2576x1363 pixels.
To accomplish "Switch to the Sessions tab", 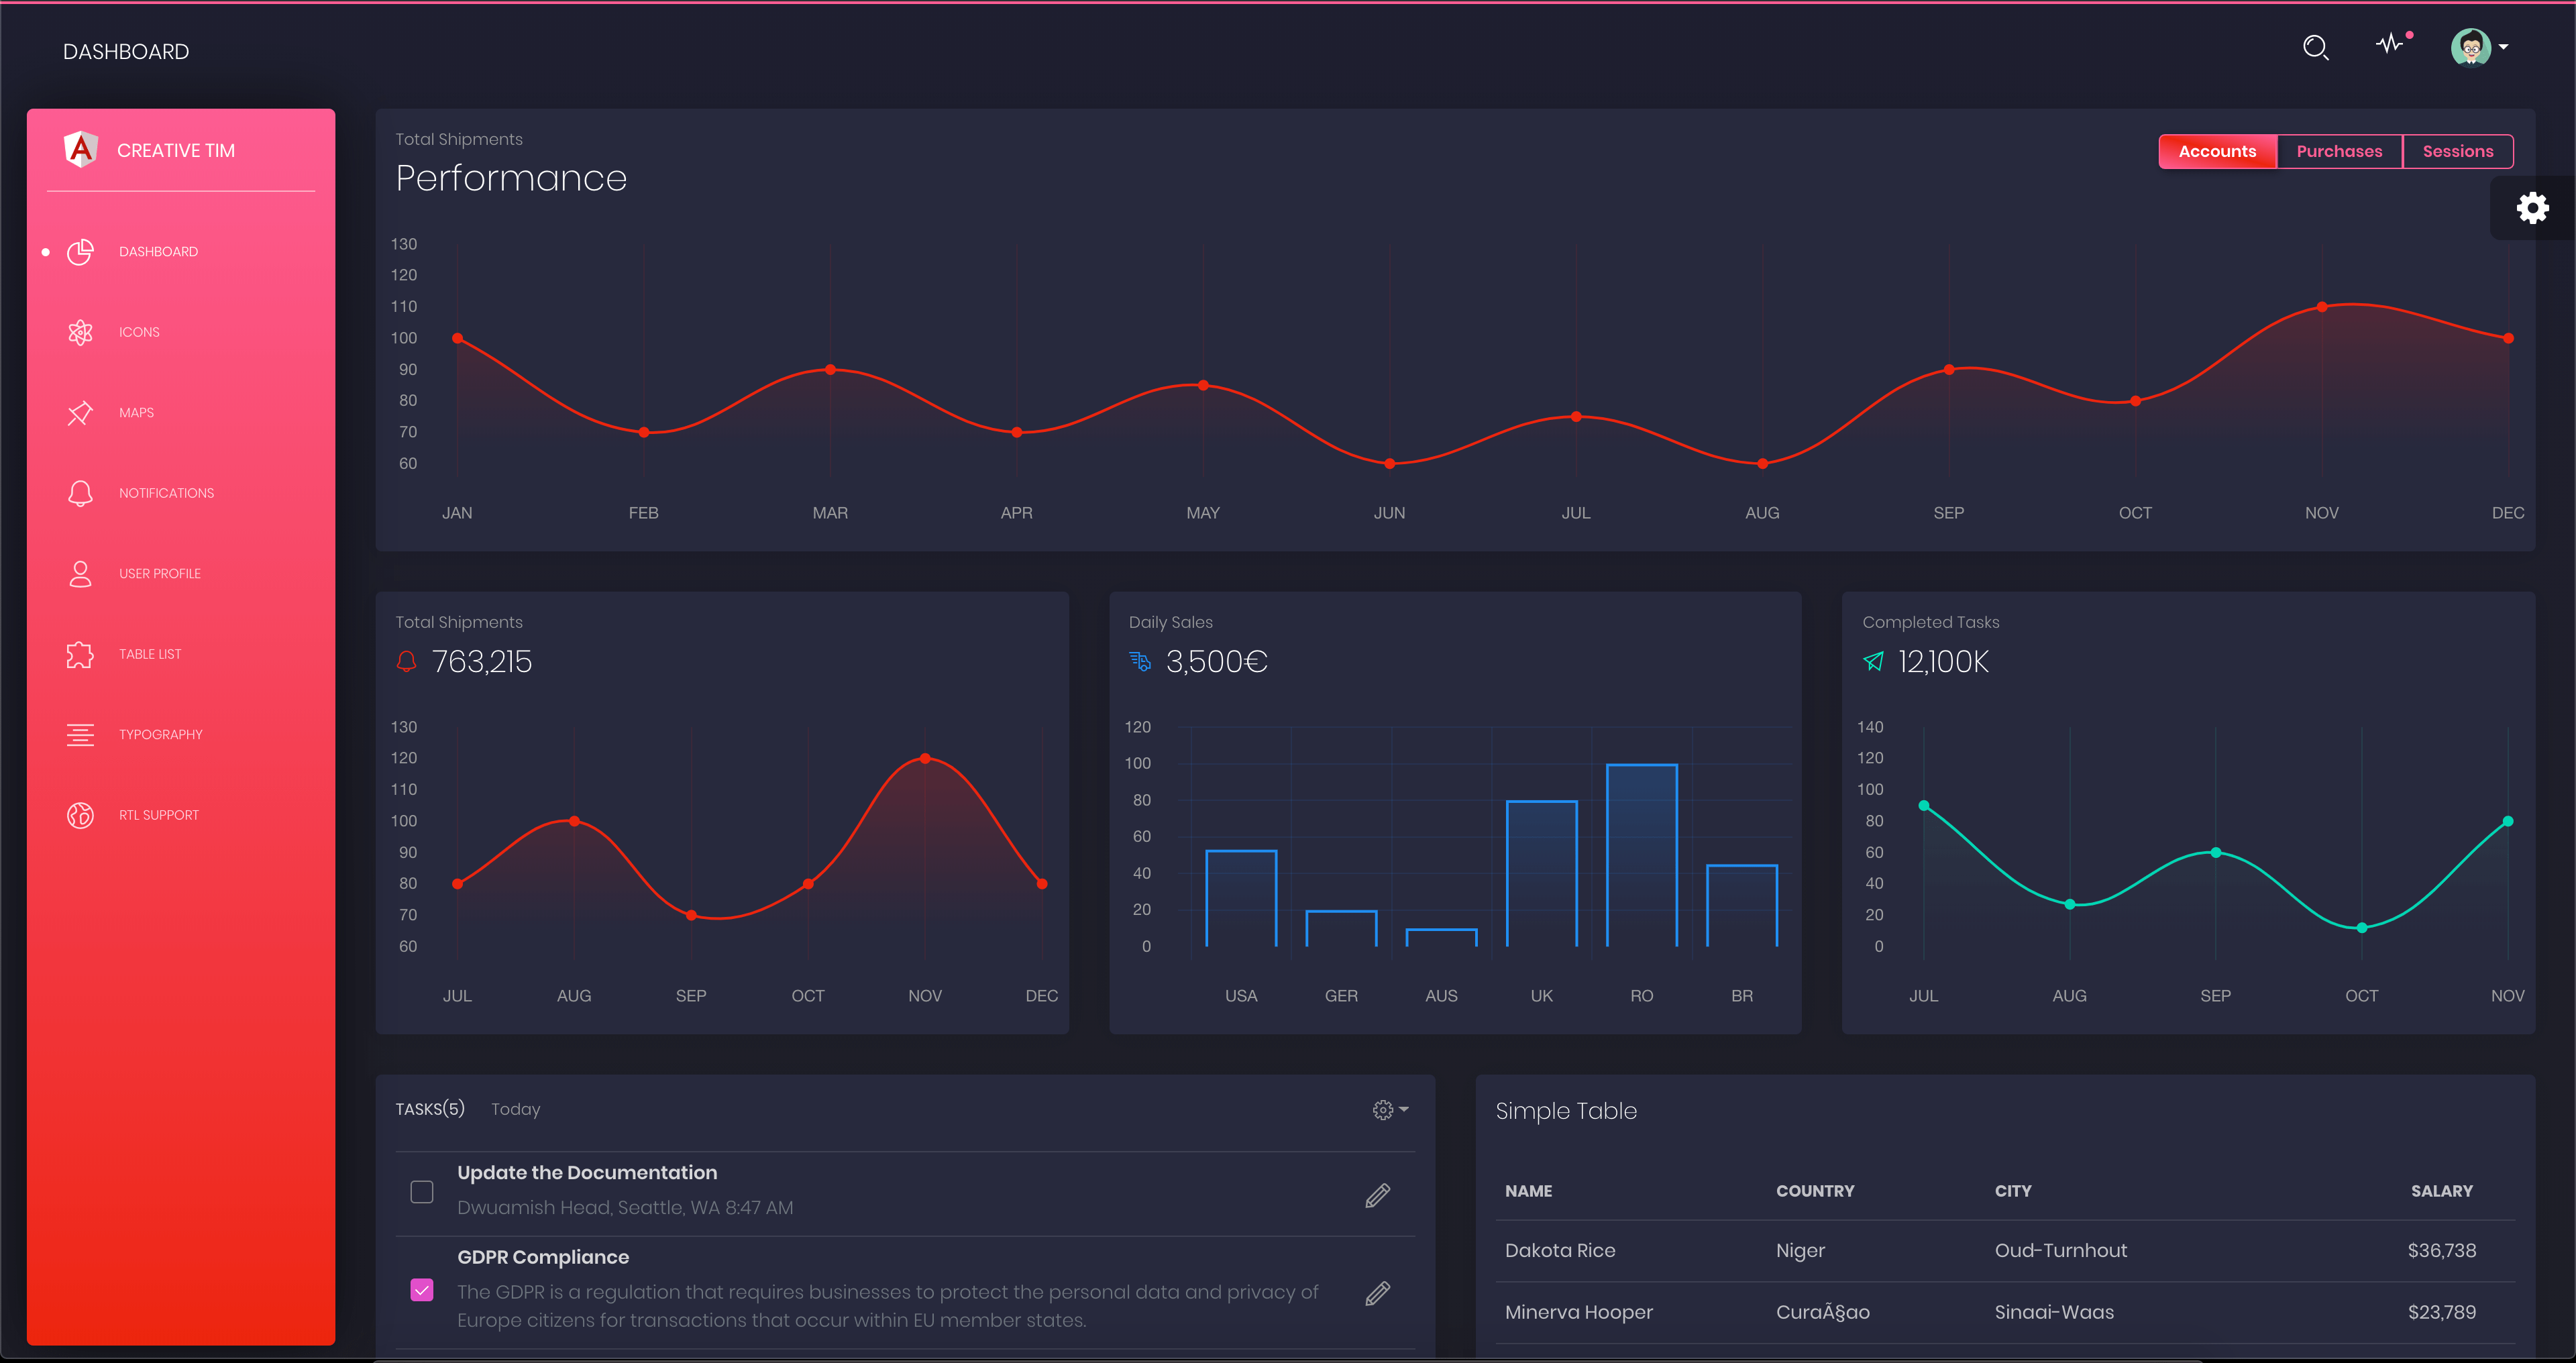I will tap(2458, 151).
